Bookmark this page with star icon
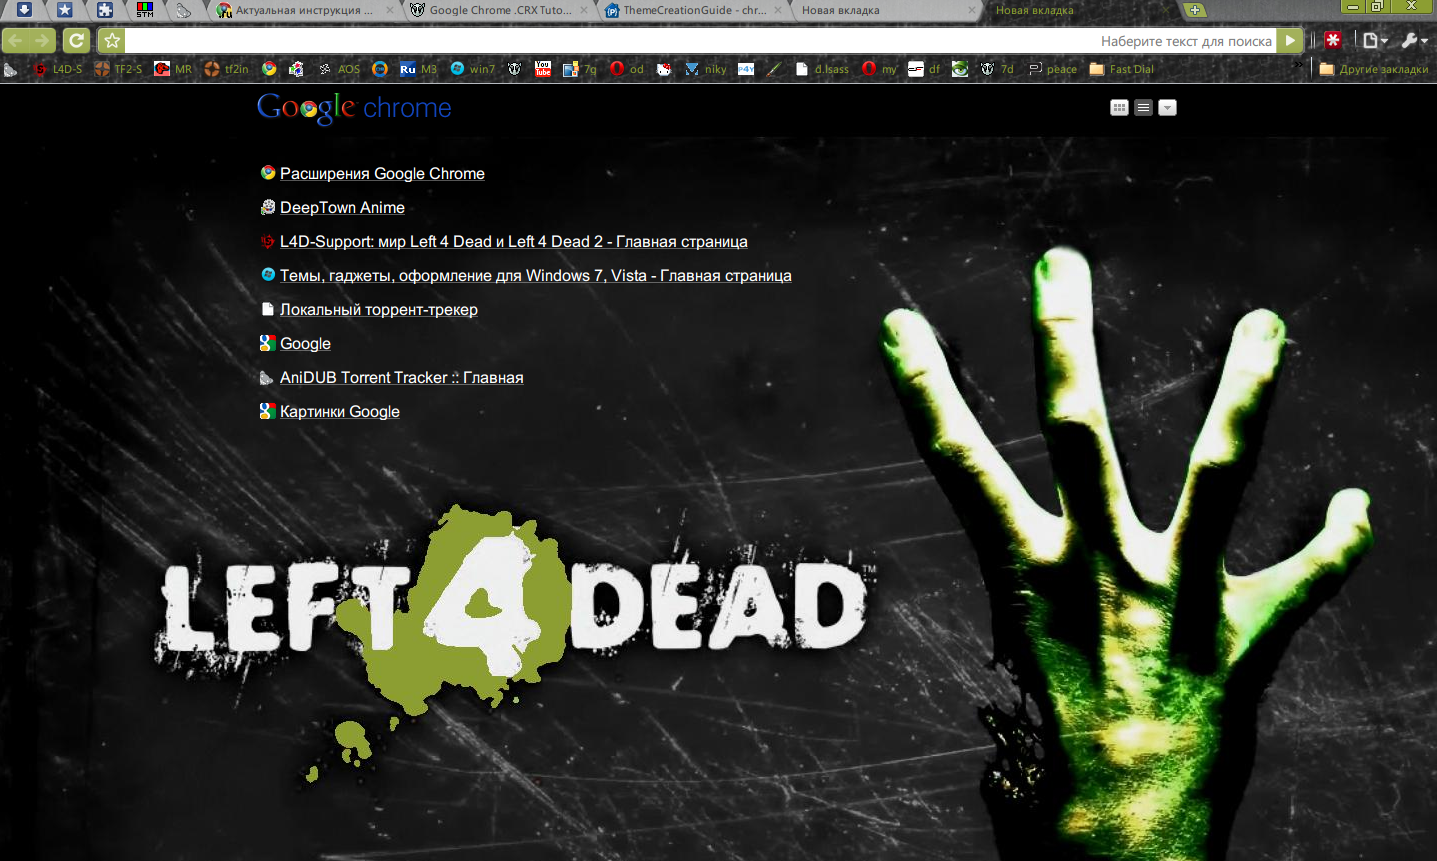 pos(111,40)
